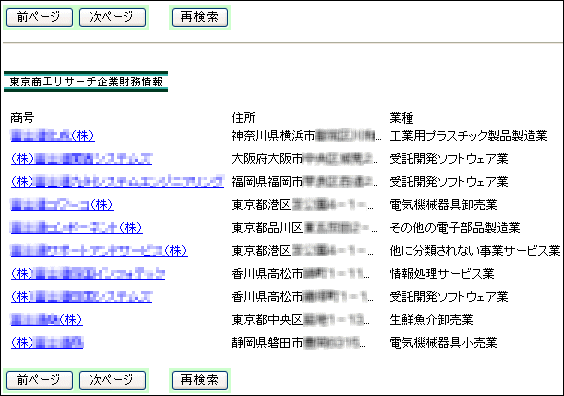The height and width of the screenshot is (396, 564).
Task: Open company link for 電気機械器具卸売業 row
Action: pyautogui.click(x=62, y=205)
